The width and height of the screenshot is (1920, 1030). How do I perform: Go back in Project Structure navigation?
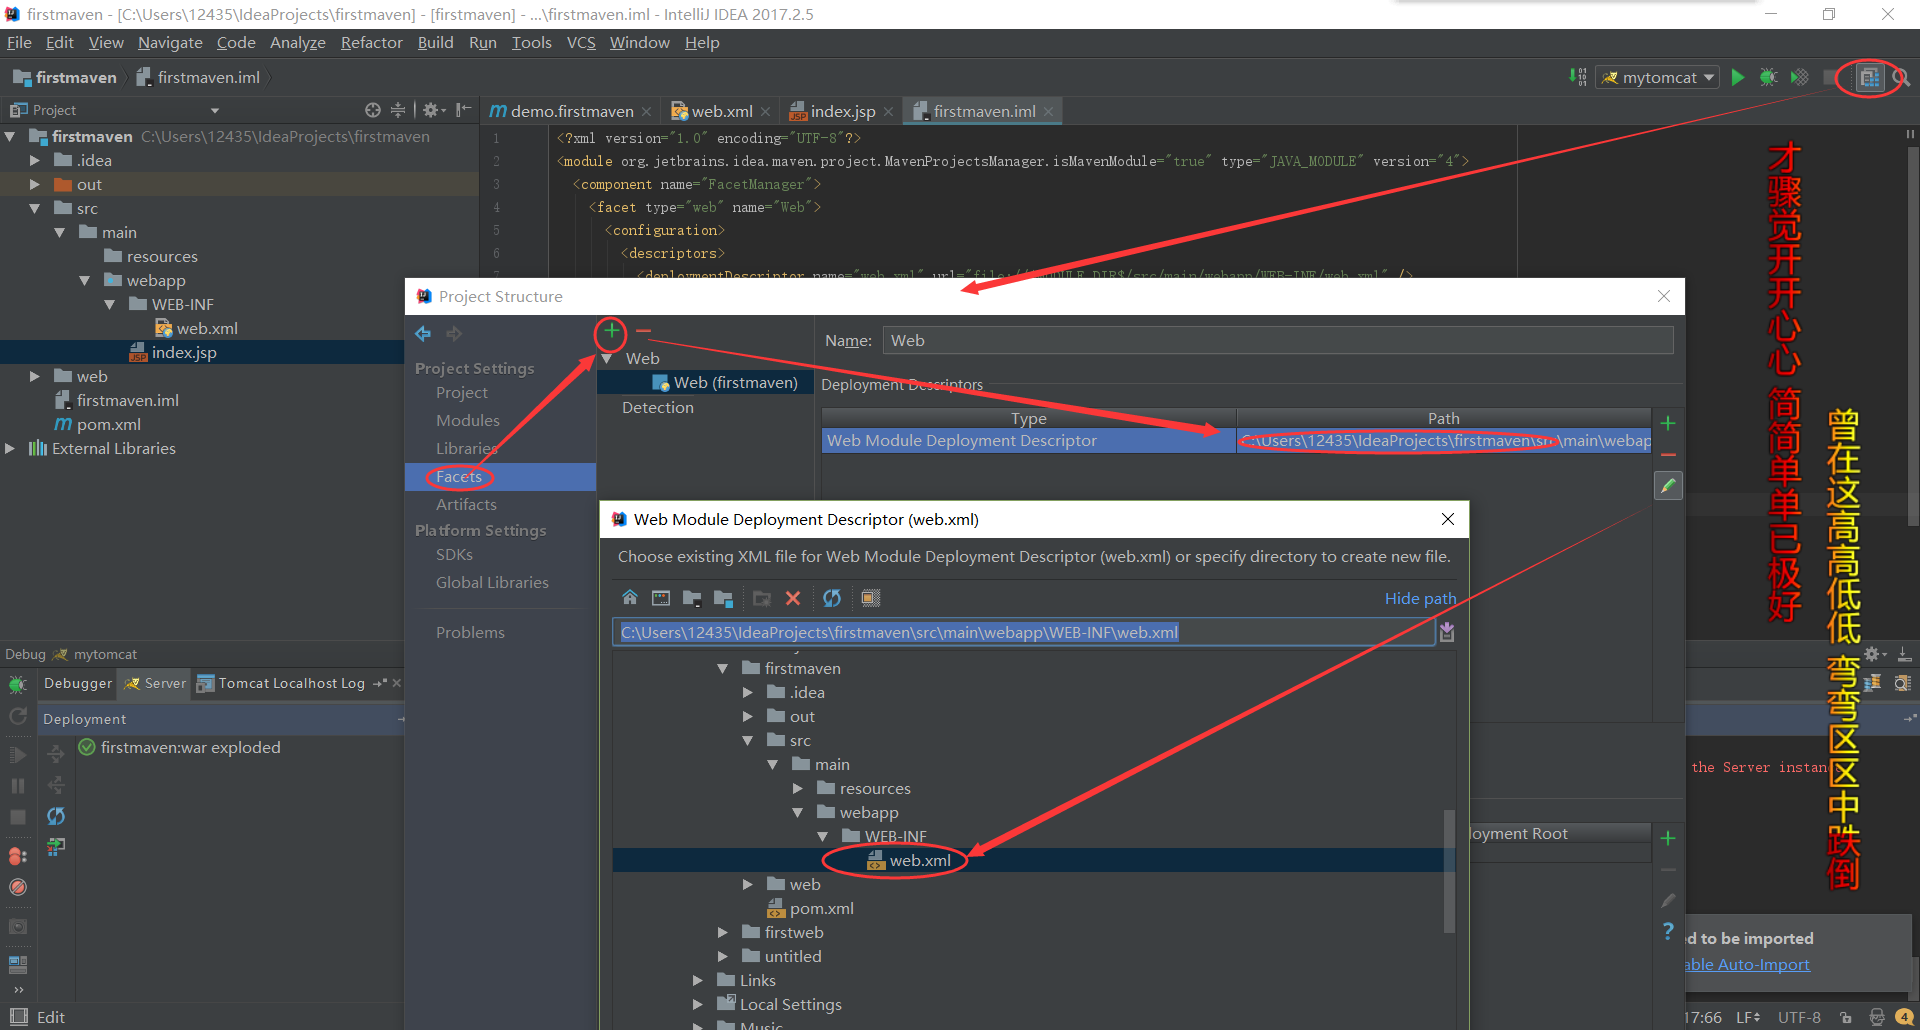[x=423, y=333]
